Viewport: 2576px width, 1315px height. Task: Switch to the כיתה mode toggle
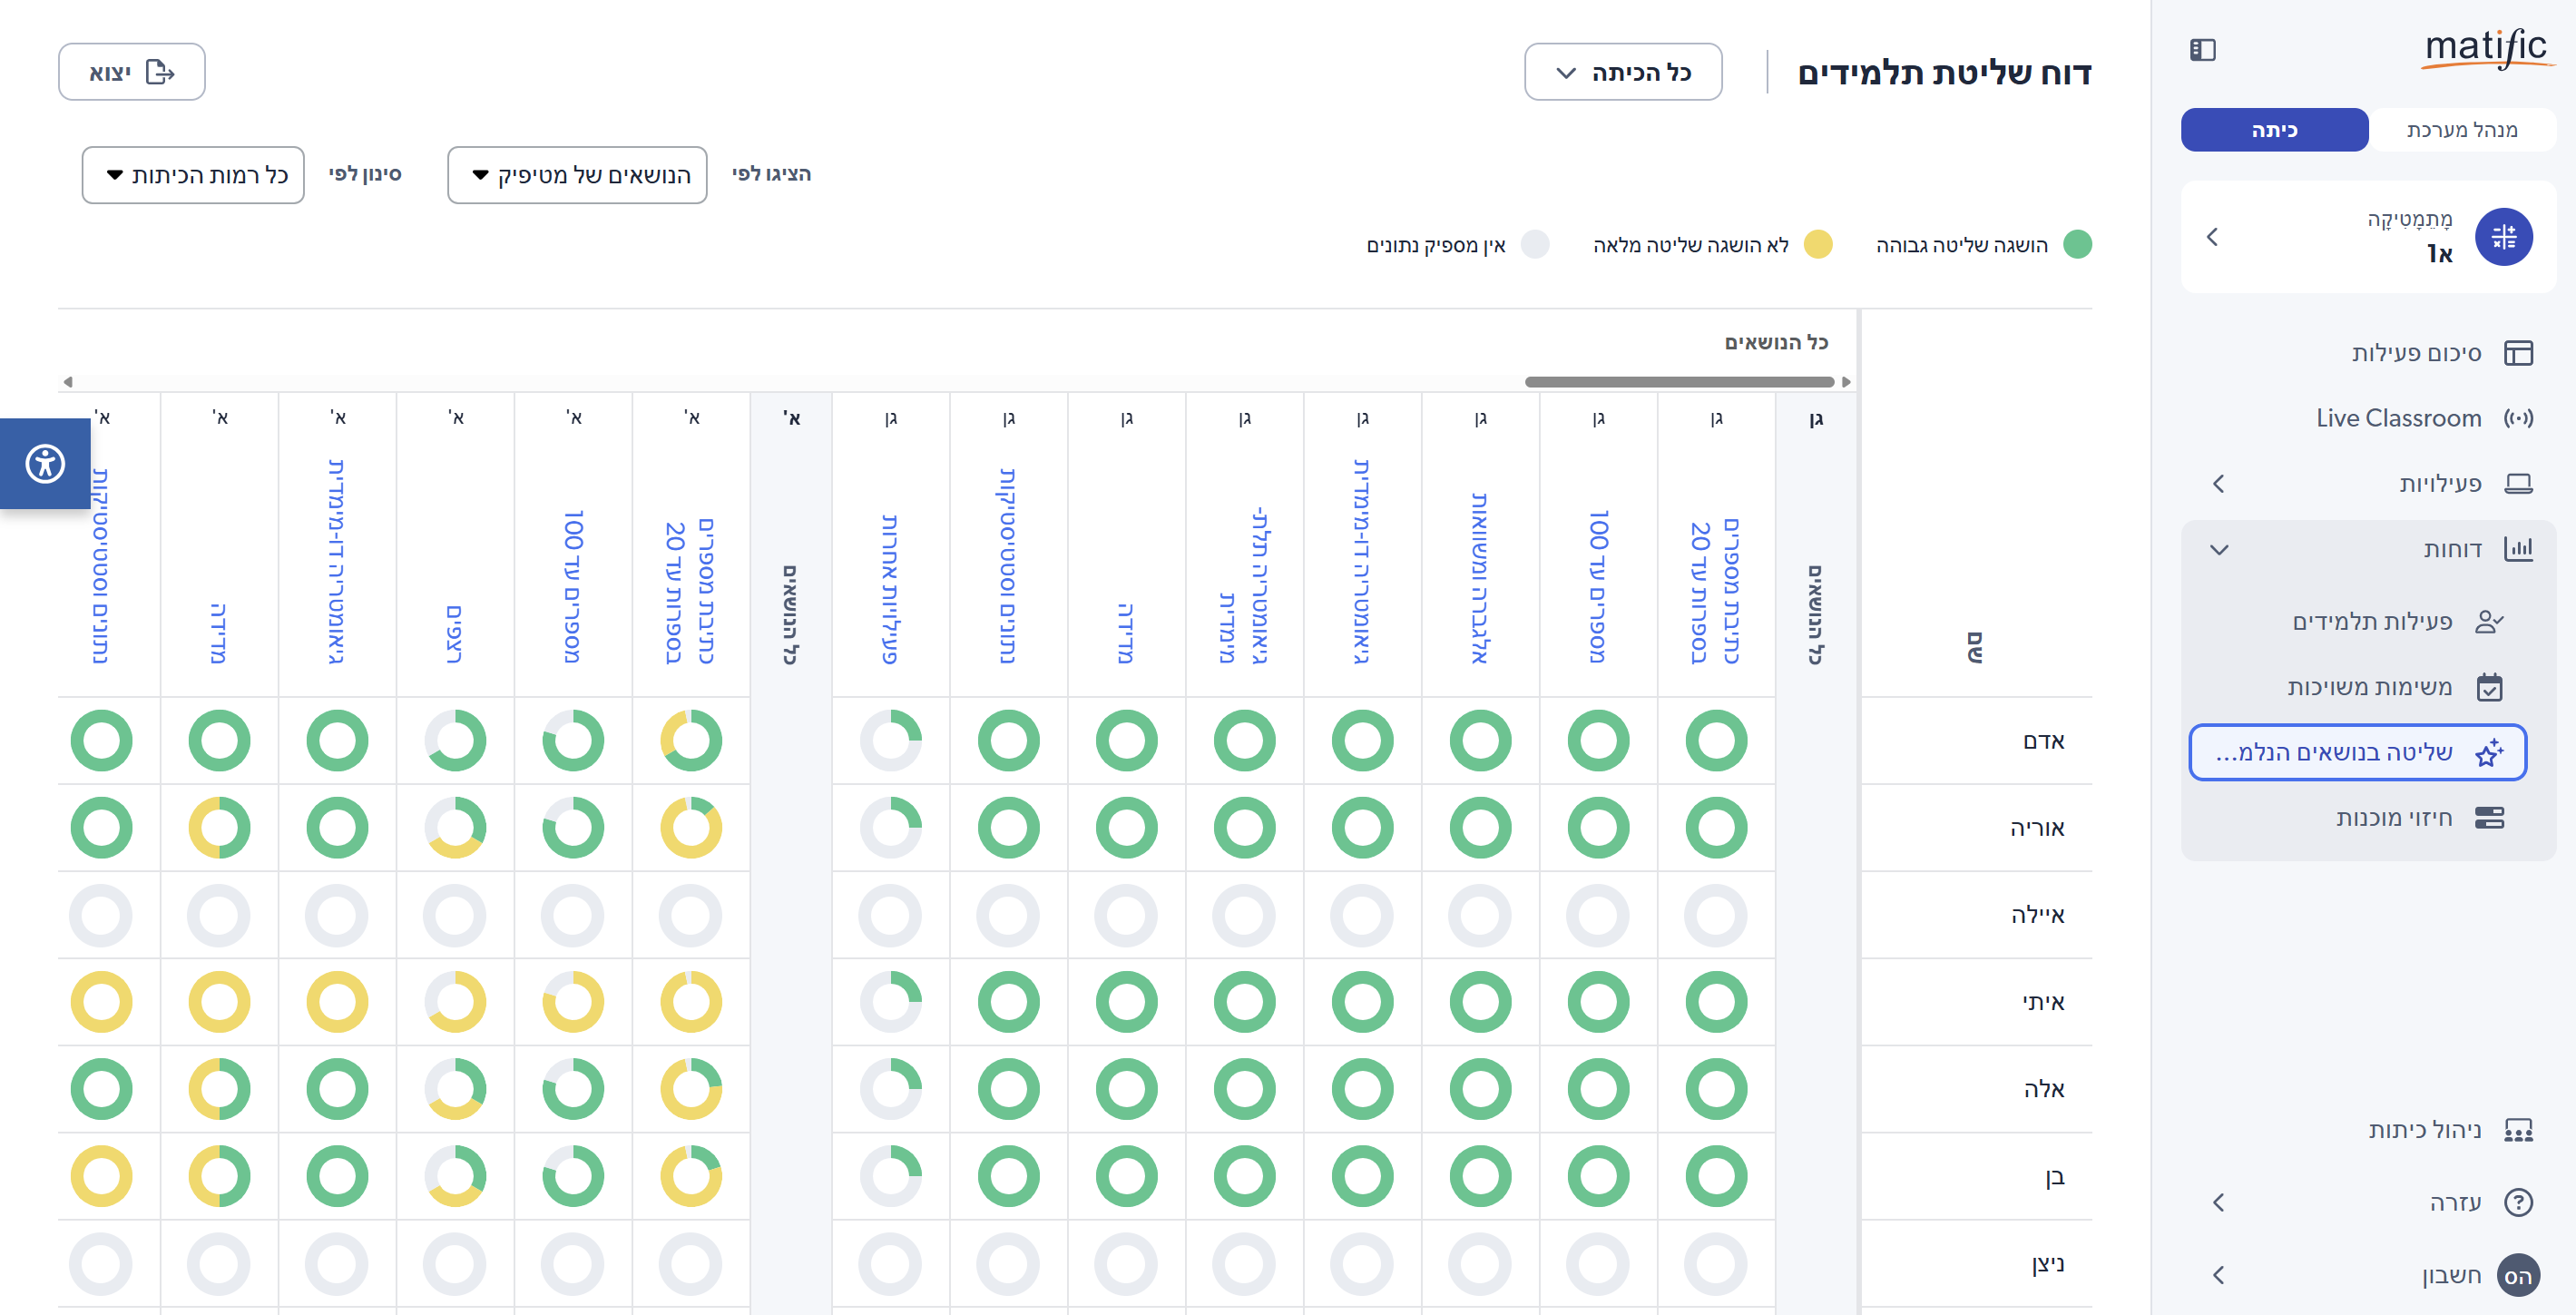click(x=2273, y=130)
